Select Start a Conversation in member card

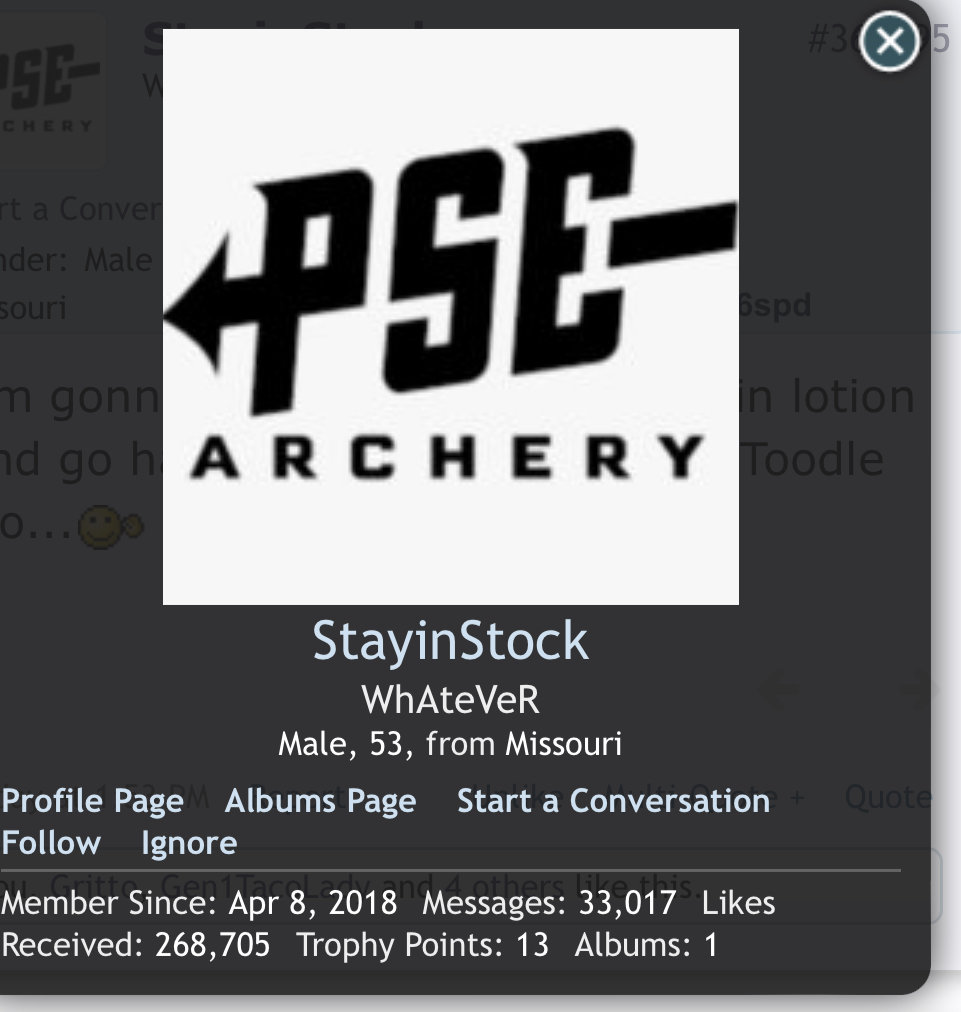(x=613, y=801)
